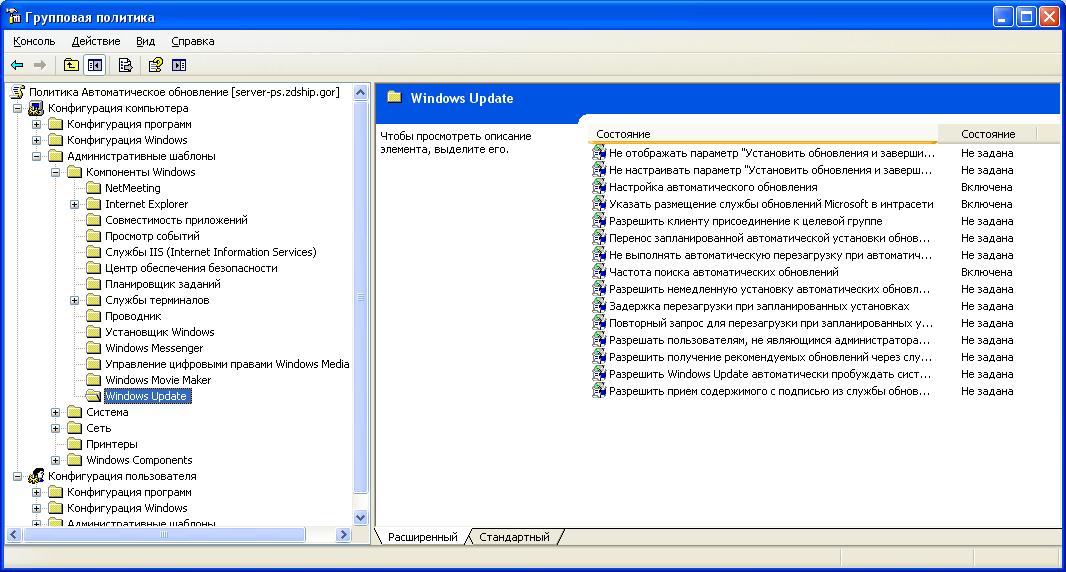Select setting Разрешить немедленную установку автоматических обновлений

(x=769, y=289)
